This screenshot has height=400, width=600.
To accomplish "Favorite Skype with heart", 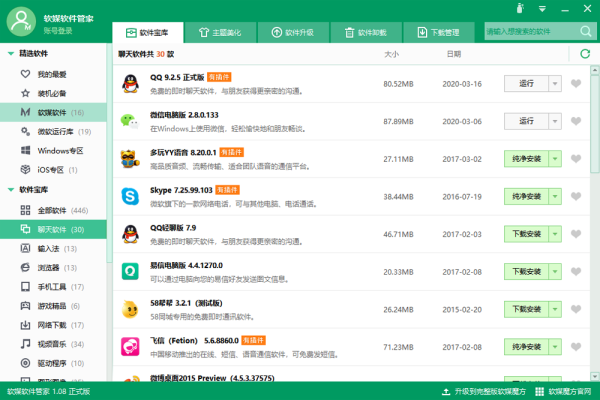I will (x=576, y=196).
